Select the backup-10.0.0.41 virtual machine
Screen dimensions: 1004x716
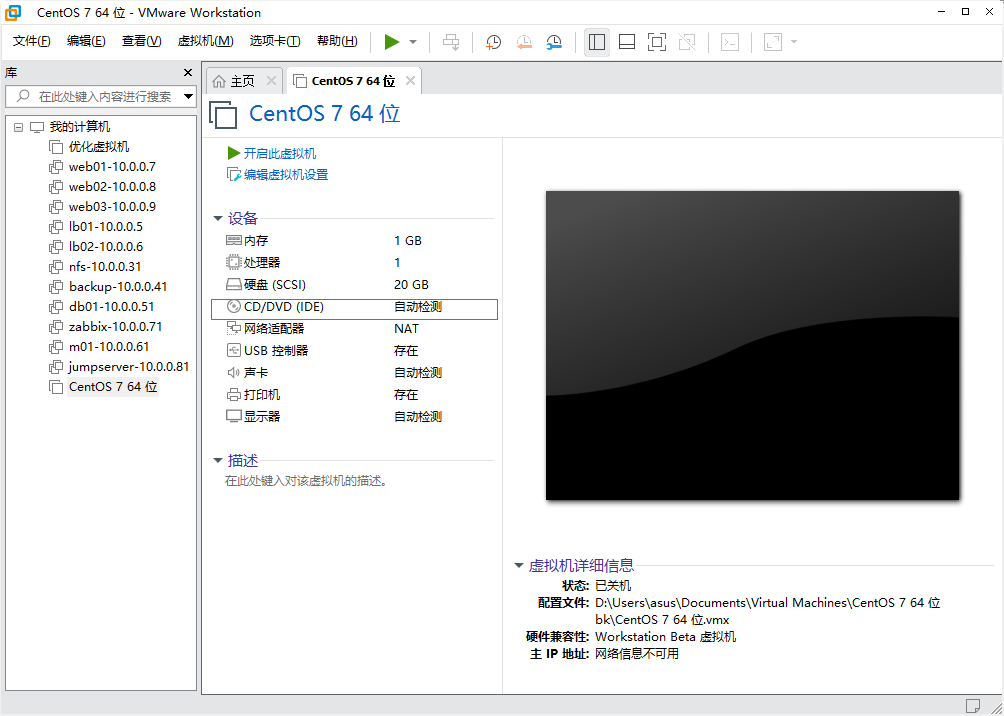point(118,286)
